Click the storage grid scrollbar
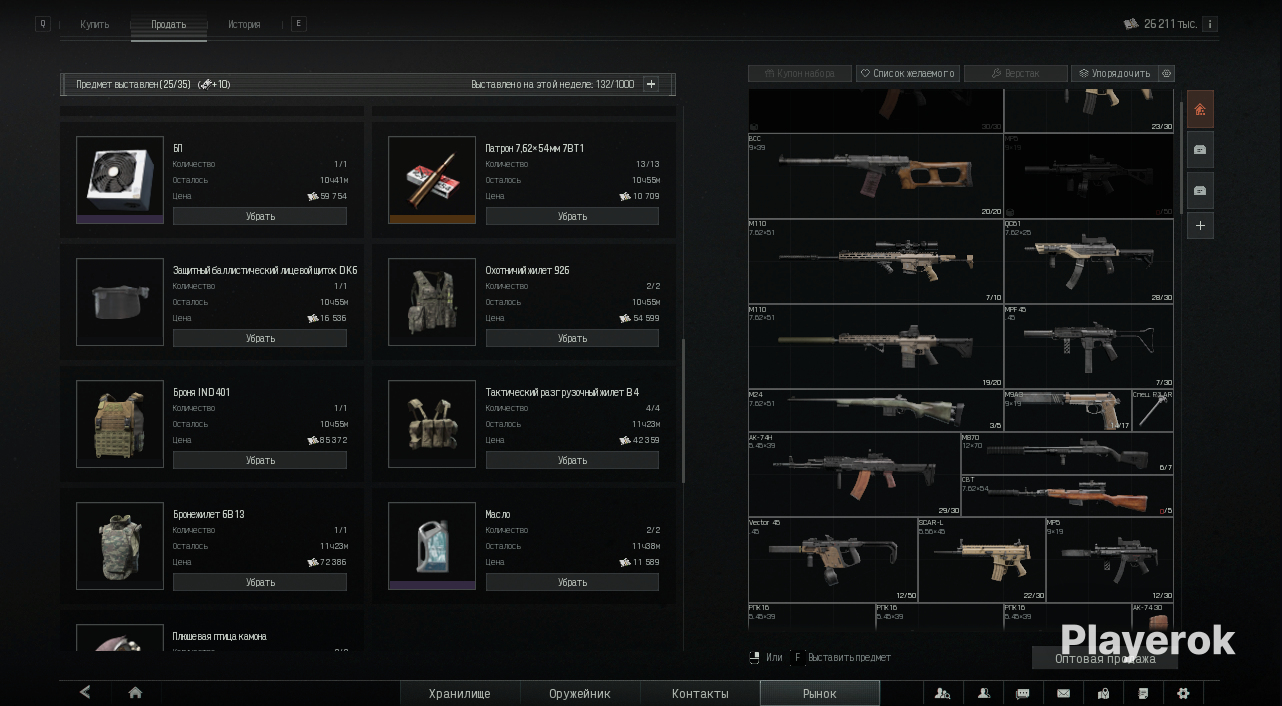This screenshot has height=706, width=1282. [x=1180, y=156]
